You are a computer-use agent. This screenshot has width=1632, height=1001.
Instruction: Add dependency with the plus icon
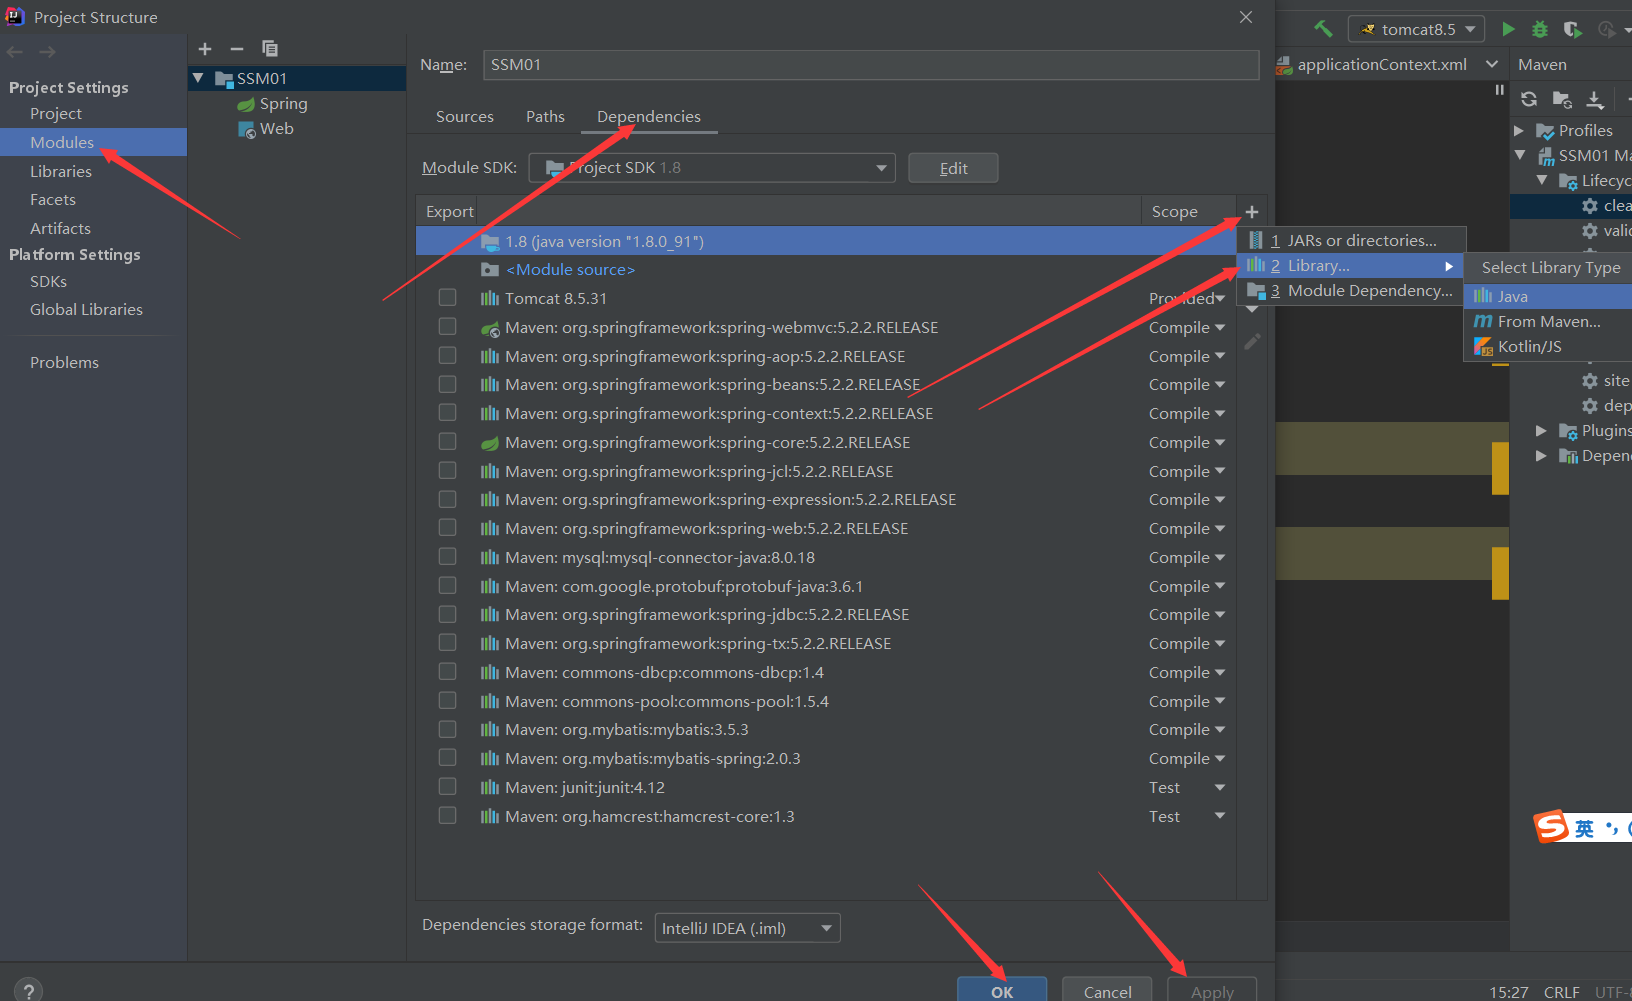coord(1252,212)
